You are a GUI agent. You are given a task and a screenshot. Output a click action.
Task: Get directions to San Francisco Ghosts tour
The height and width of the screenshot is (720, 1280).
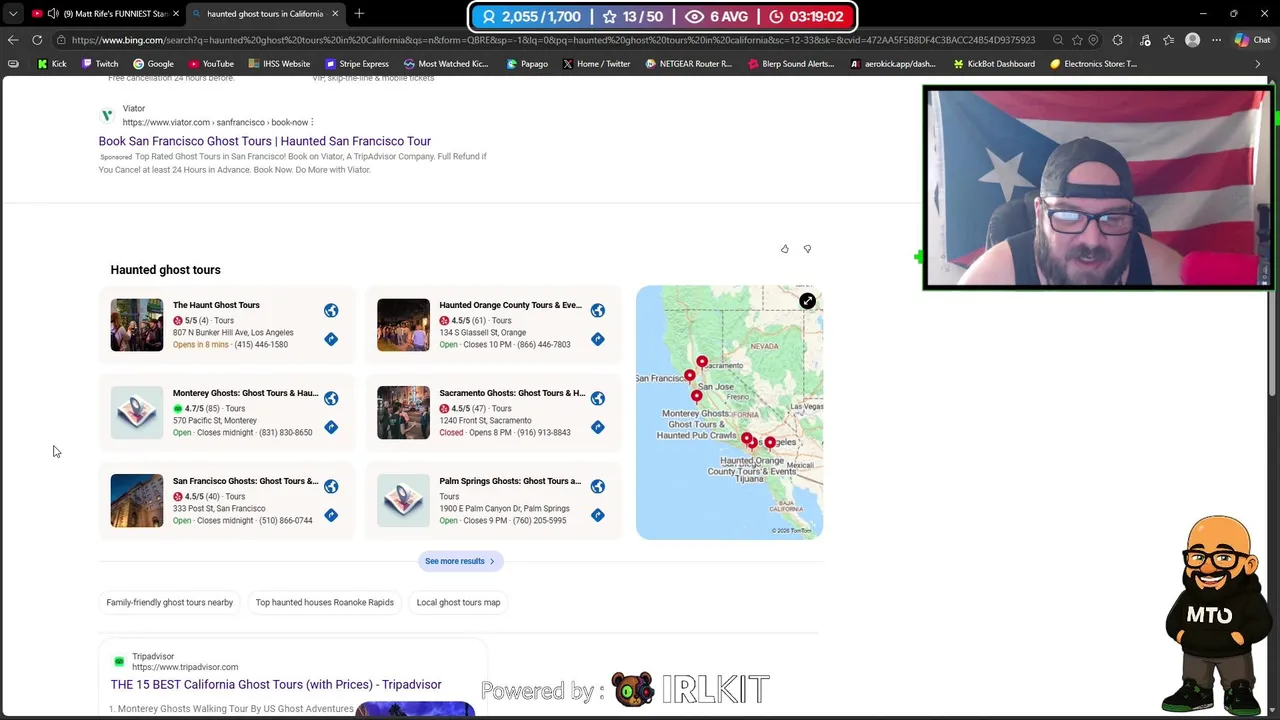click(x=331, y=515)
